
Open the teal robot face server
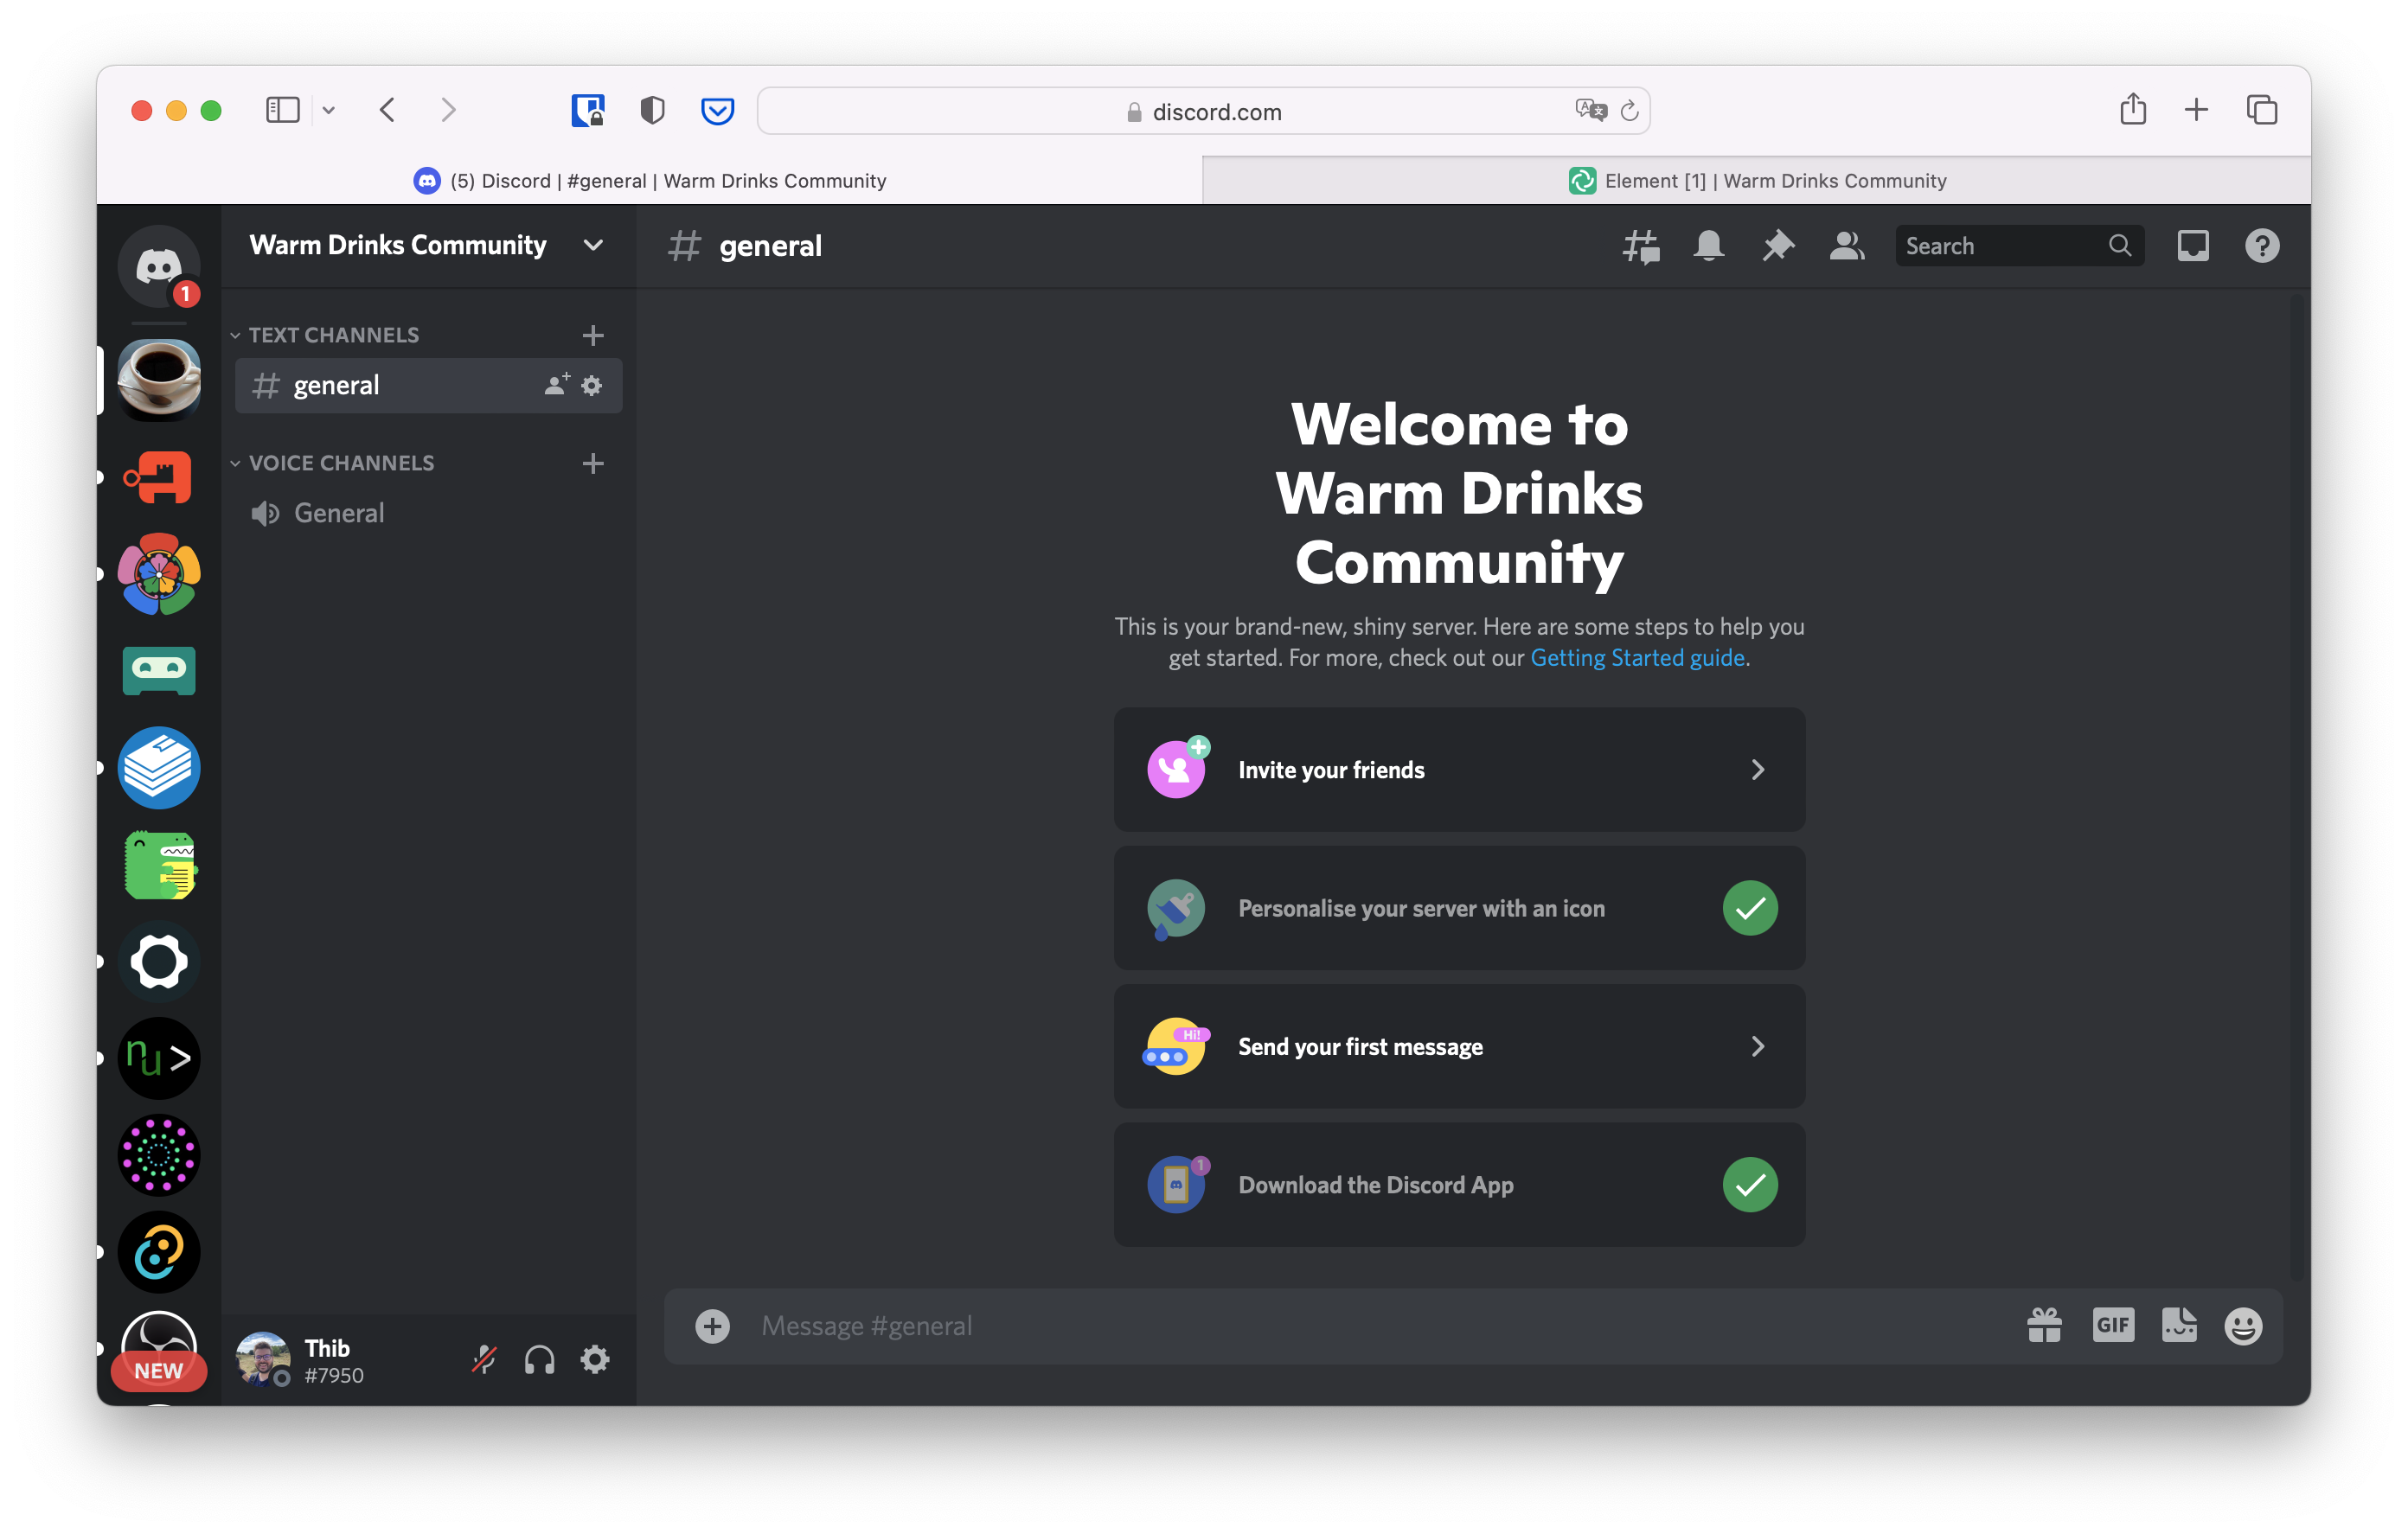point(159,671)
